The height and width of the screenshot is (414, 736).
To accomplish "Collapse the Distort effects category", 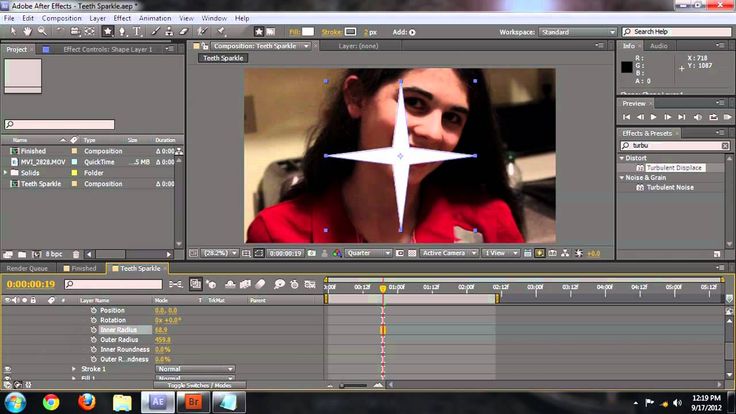I will coord(622,158).
